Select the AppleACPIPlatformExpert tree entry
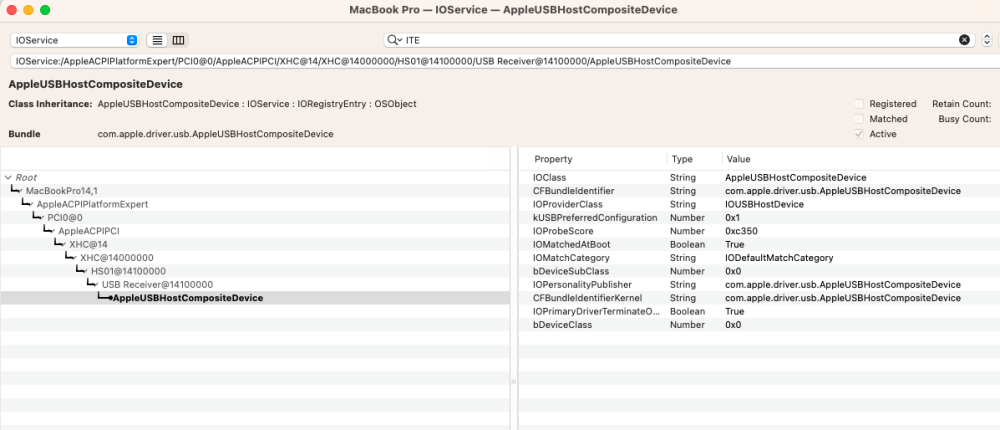This screenshot has width=1000, height=430. (x=92, y=205)
